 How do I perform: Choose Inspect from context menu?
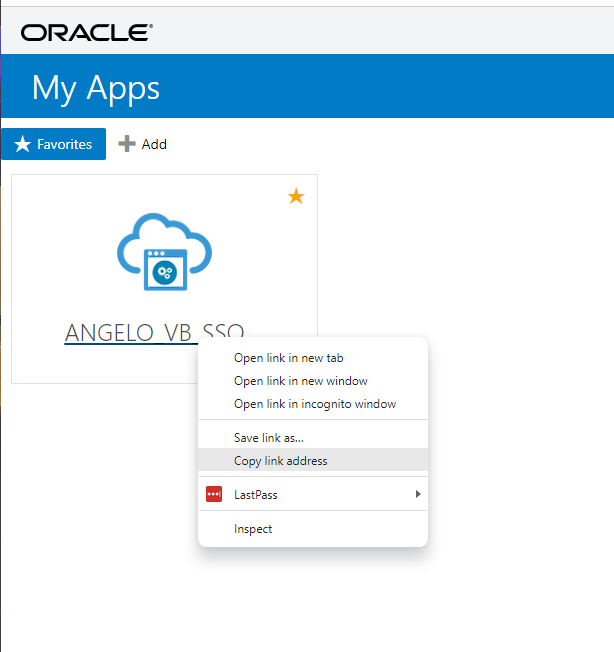coord(313,529)
